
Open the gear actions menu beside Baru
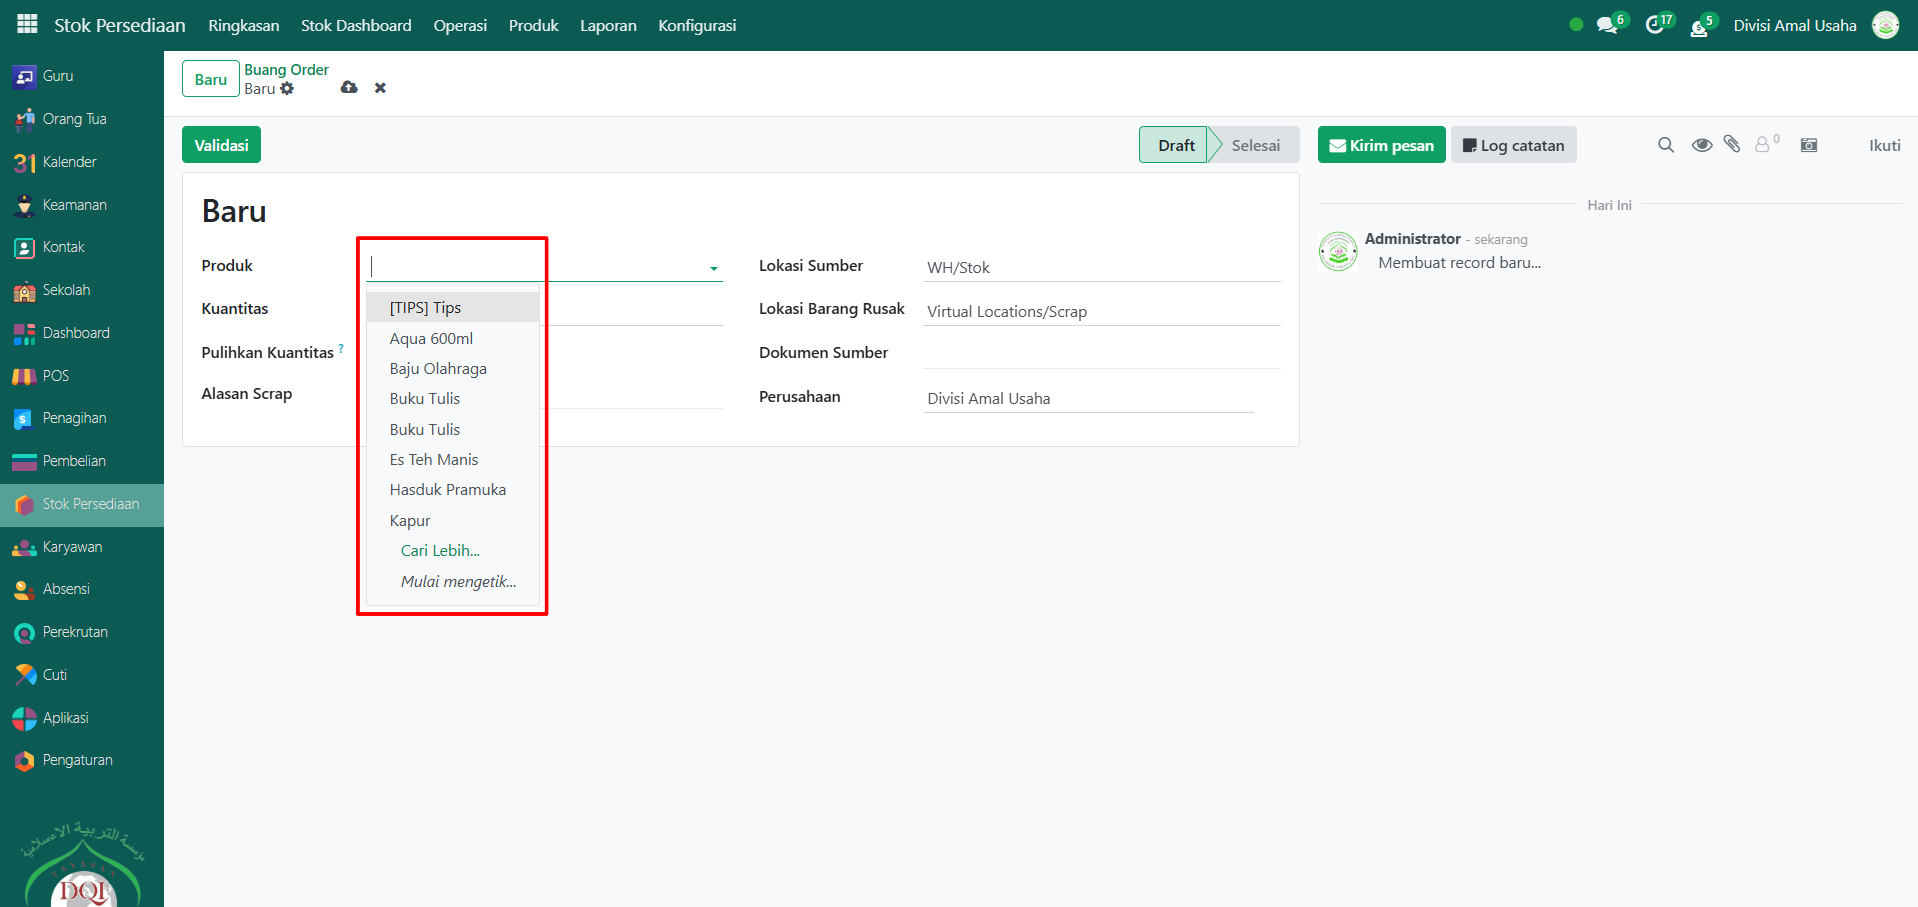coord(288,89)
